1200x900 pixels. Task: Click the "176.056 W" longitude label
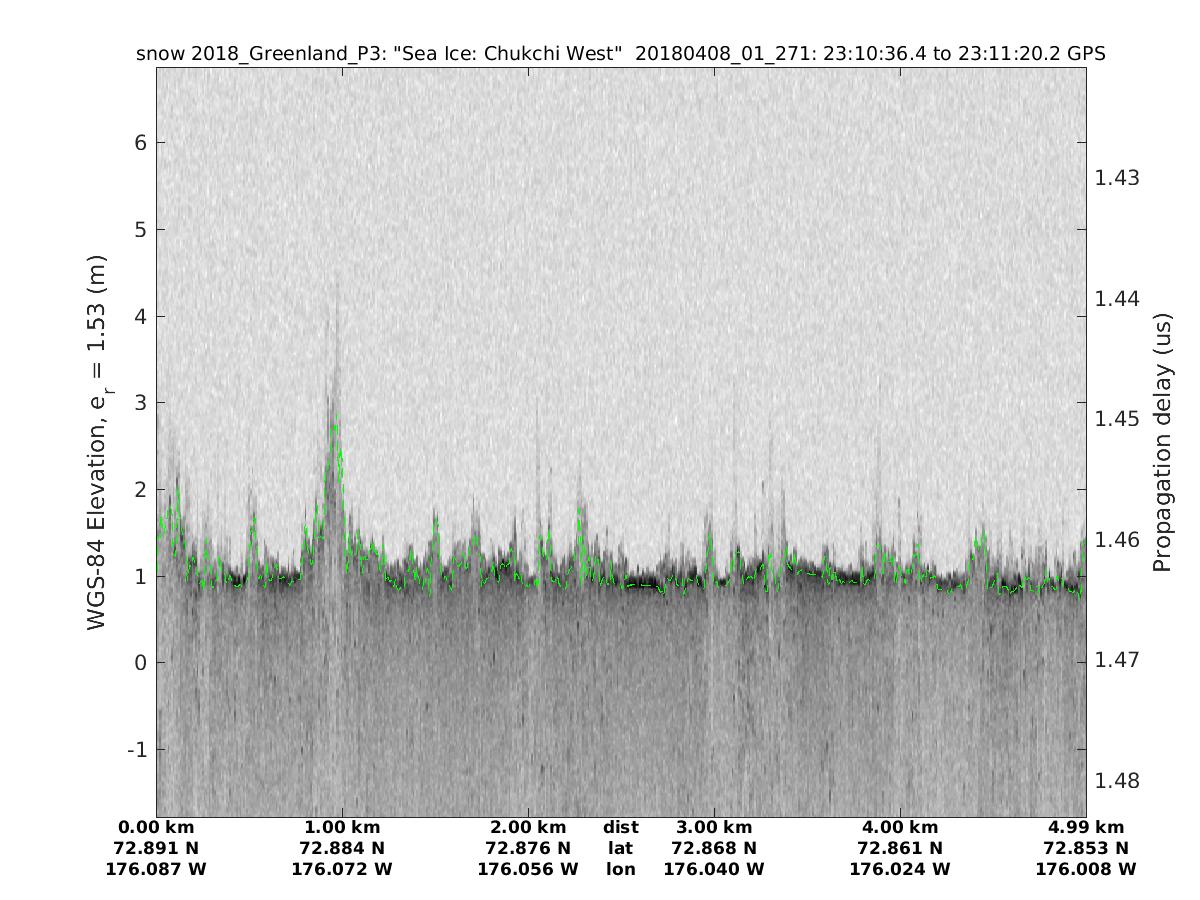point(528,869)
